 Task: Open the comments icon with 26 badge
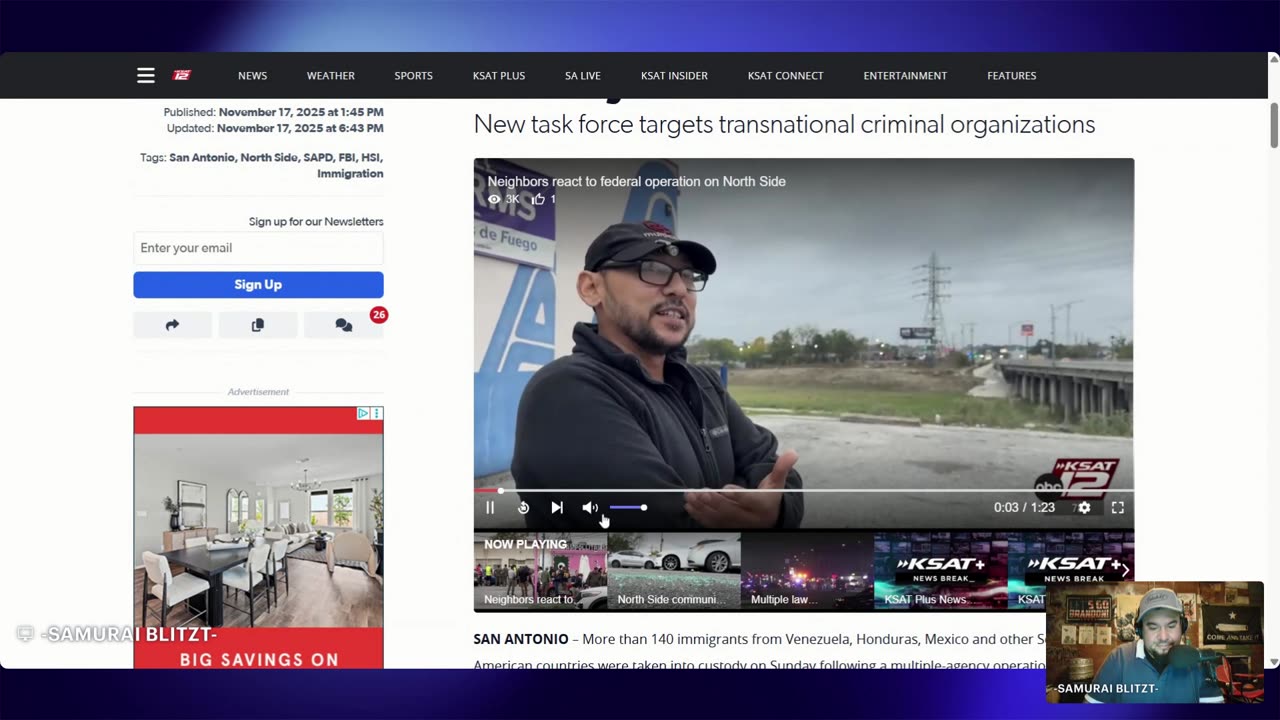coord(344,325)
